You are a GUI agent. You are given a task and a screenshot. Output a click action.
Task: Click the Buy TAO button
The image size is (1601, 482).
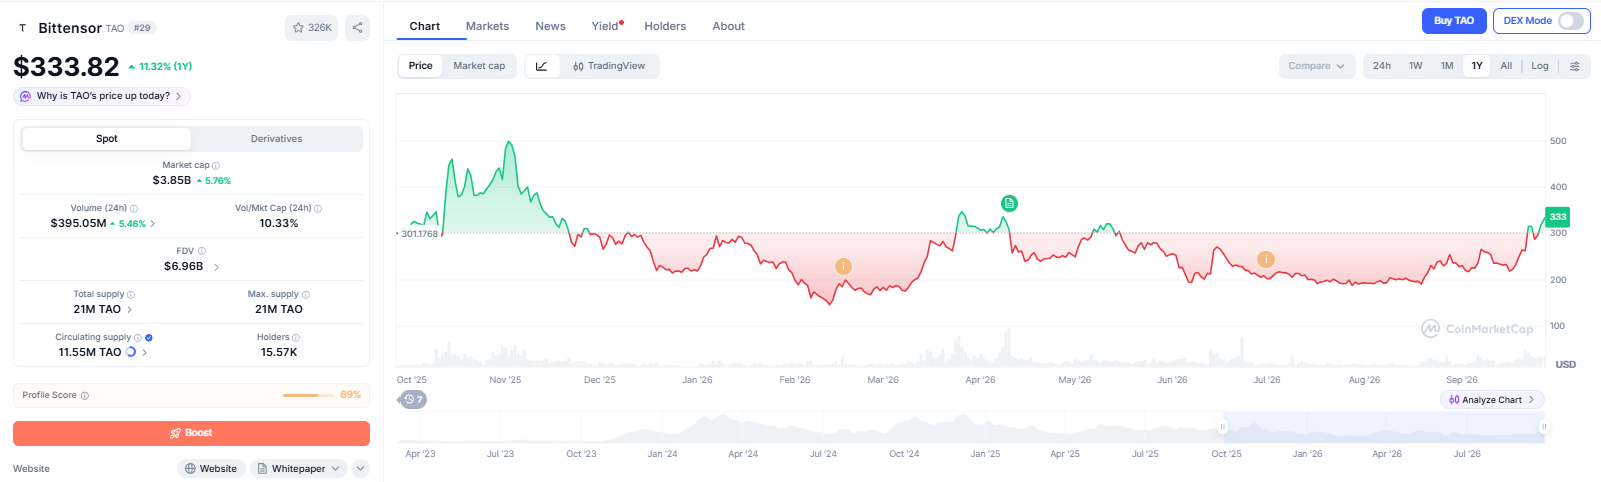click(1454, 21)
